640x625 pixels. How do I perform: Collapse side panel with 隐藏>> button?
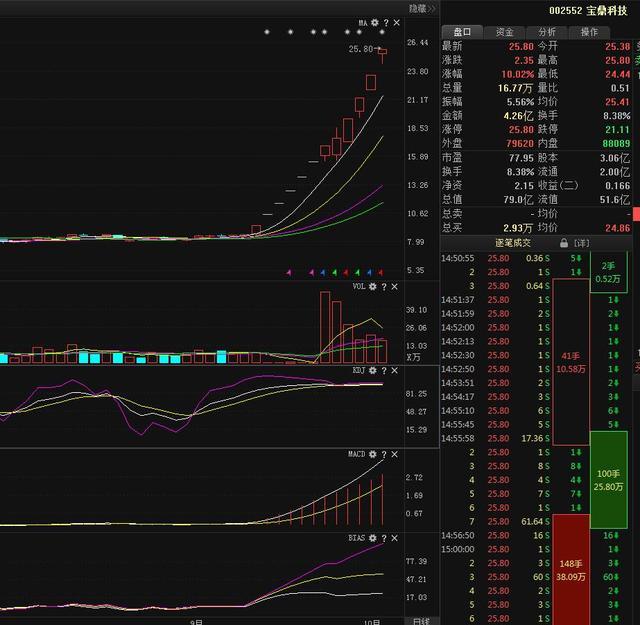pyautogui.click(x=422, y=9)
